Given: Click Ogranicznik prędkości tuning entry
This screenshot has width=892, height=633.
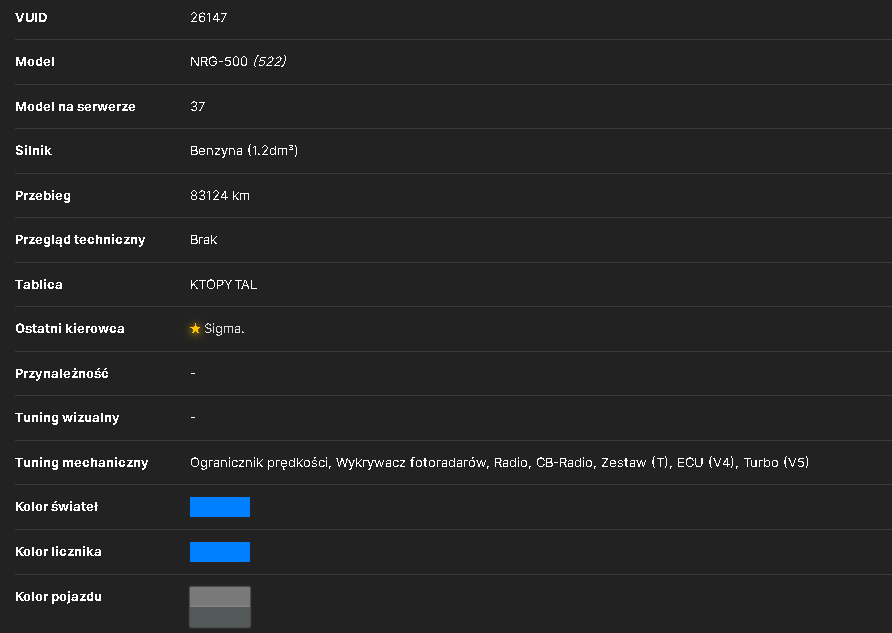Looking at the screenshot, I should coord(259,463).
